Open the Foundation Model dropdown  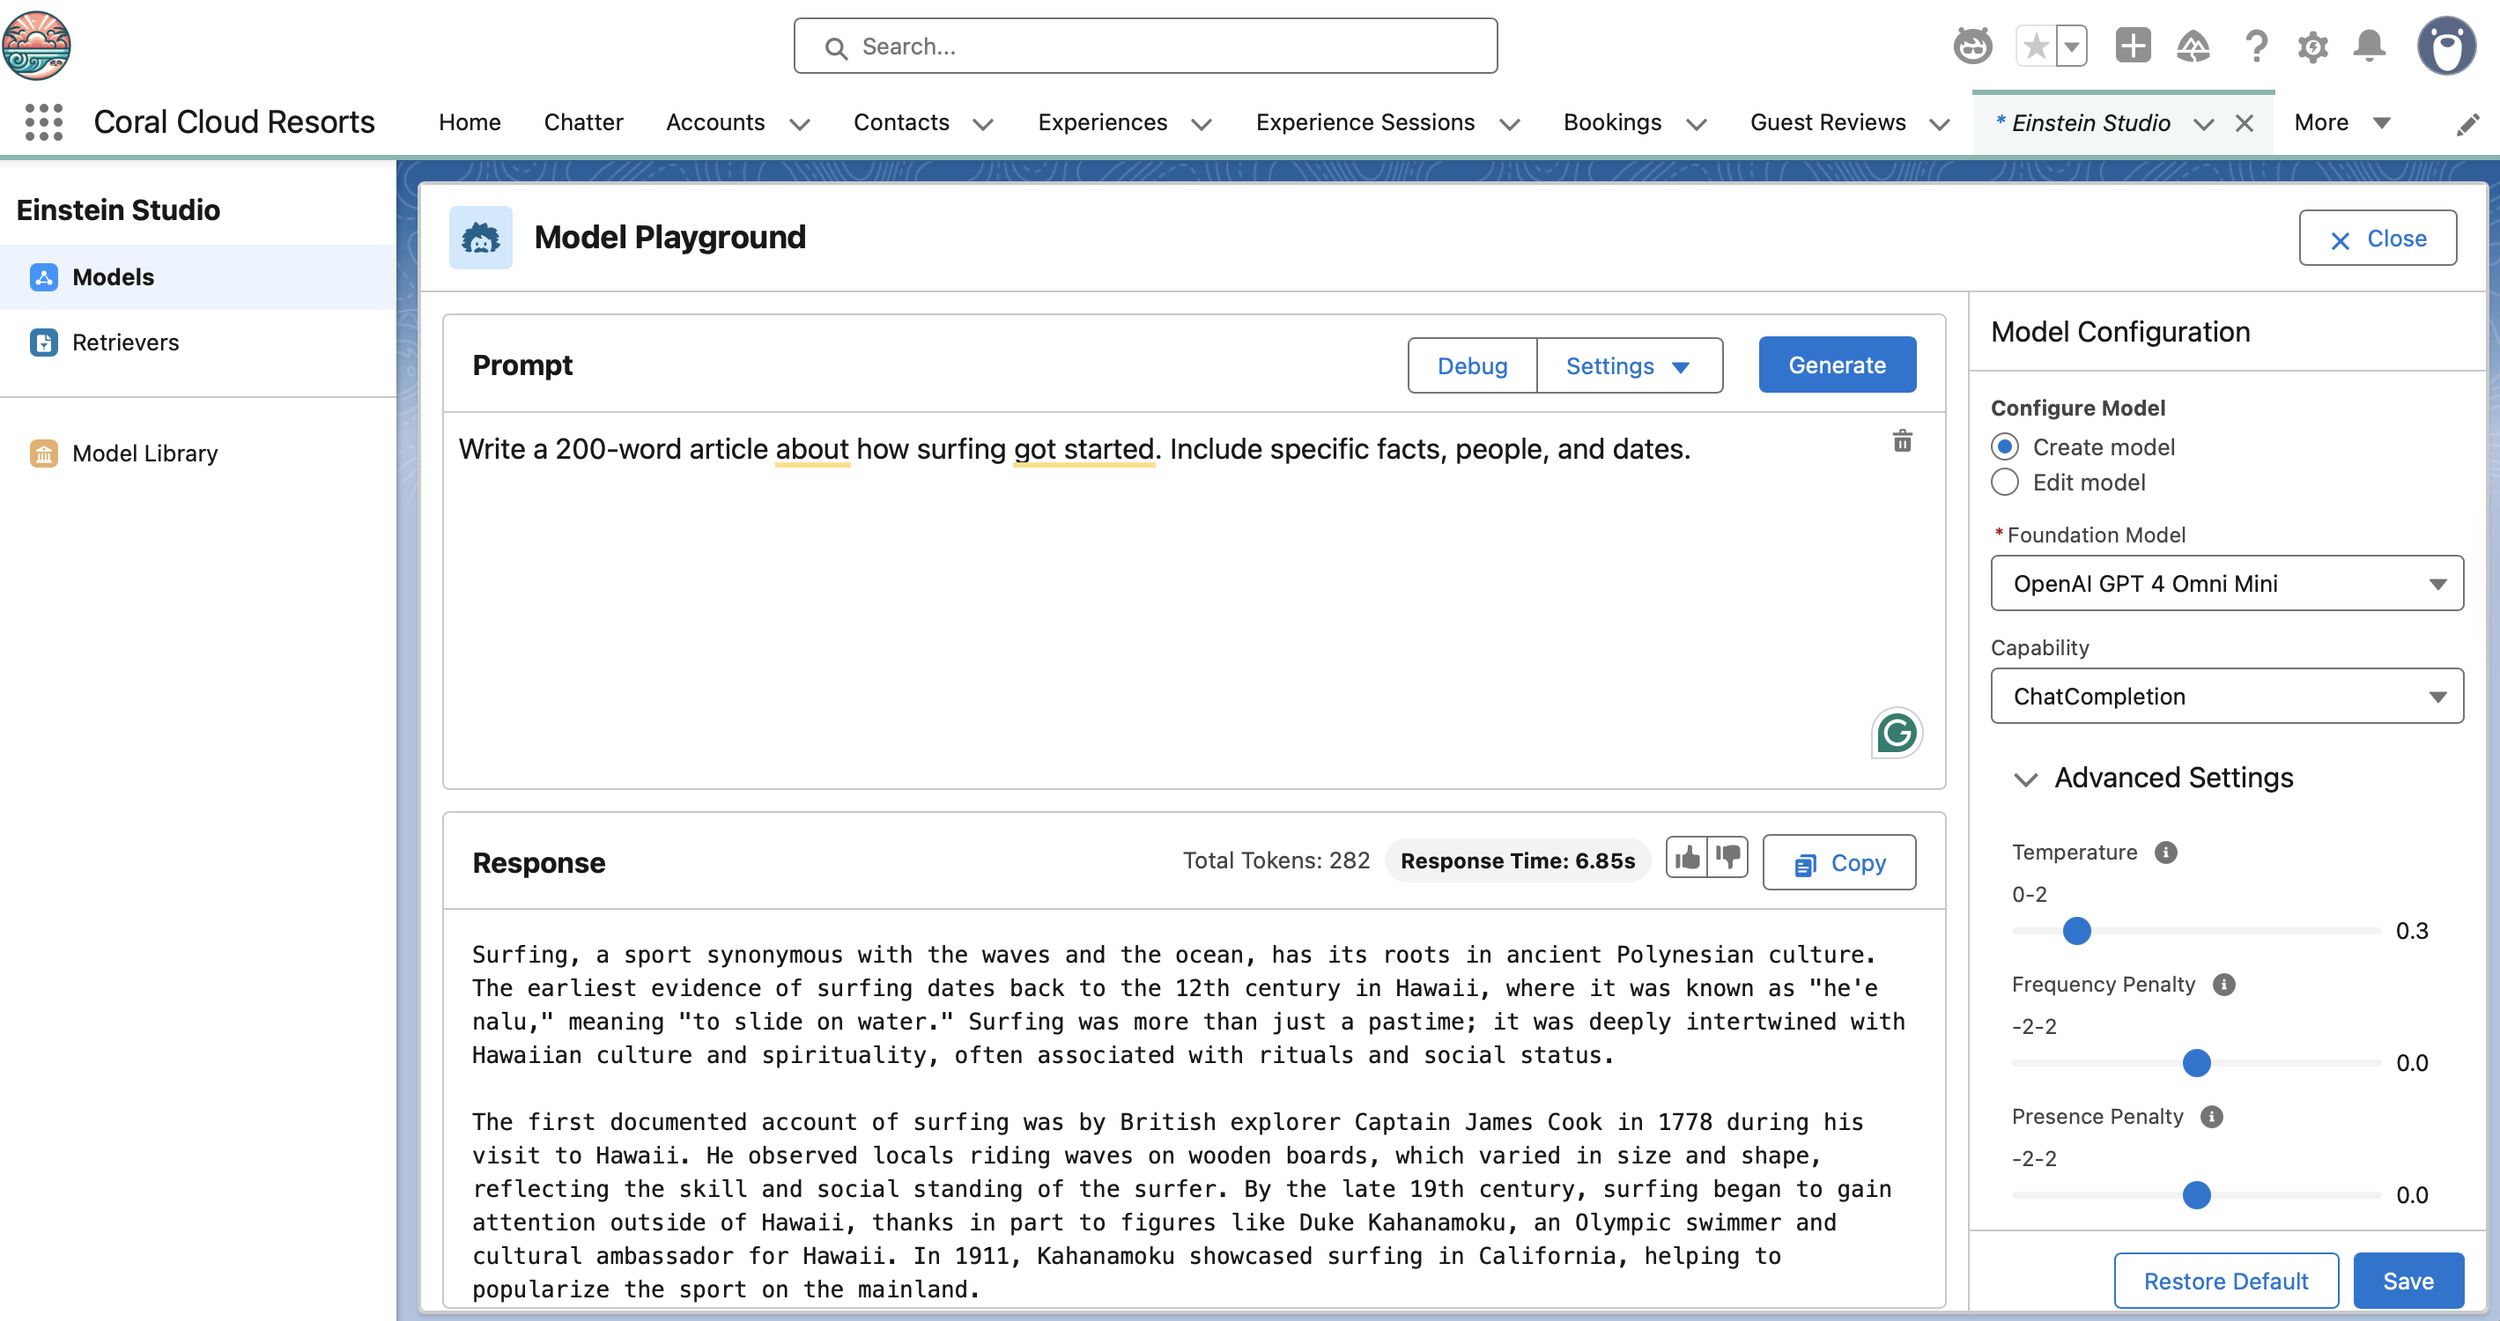click(2226, 583)
